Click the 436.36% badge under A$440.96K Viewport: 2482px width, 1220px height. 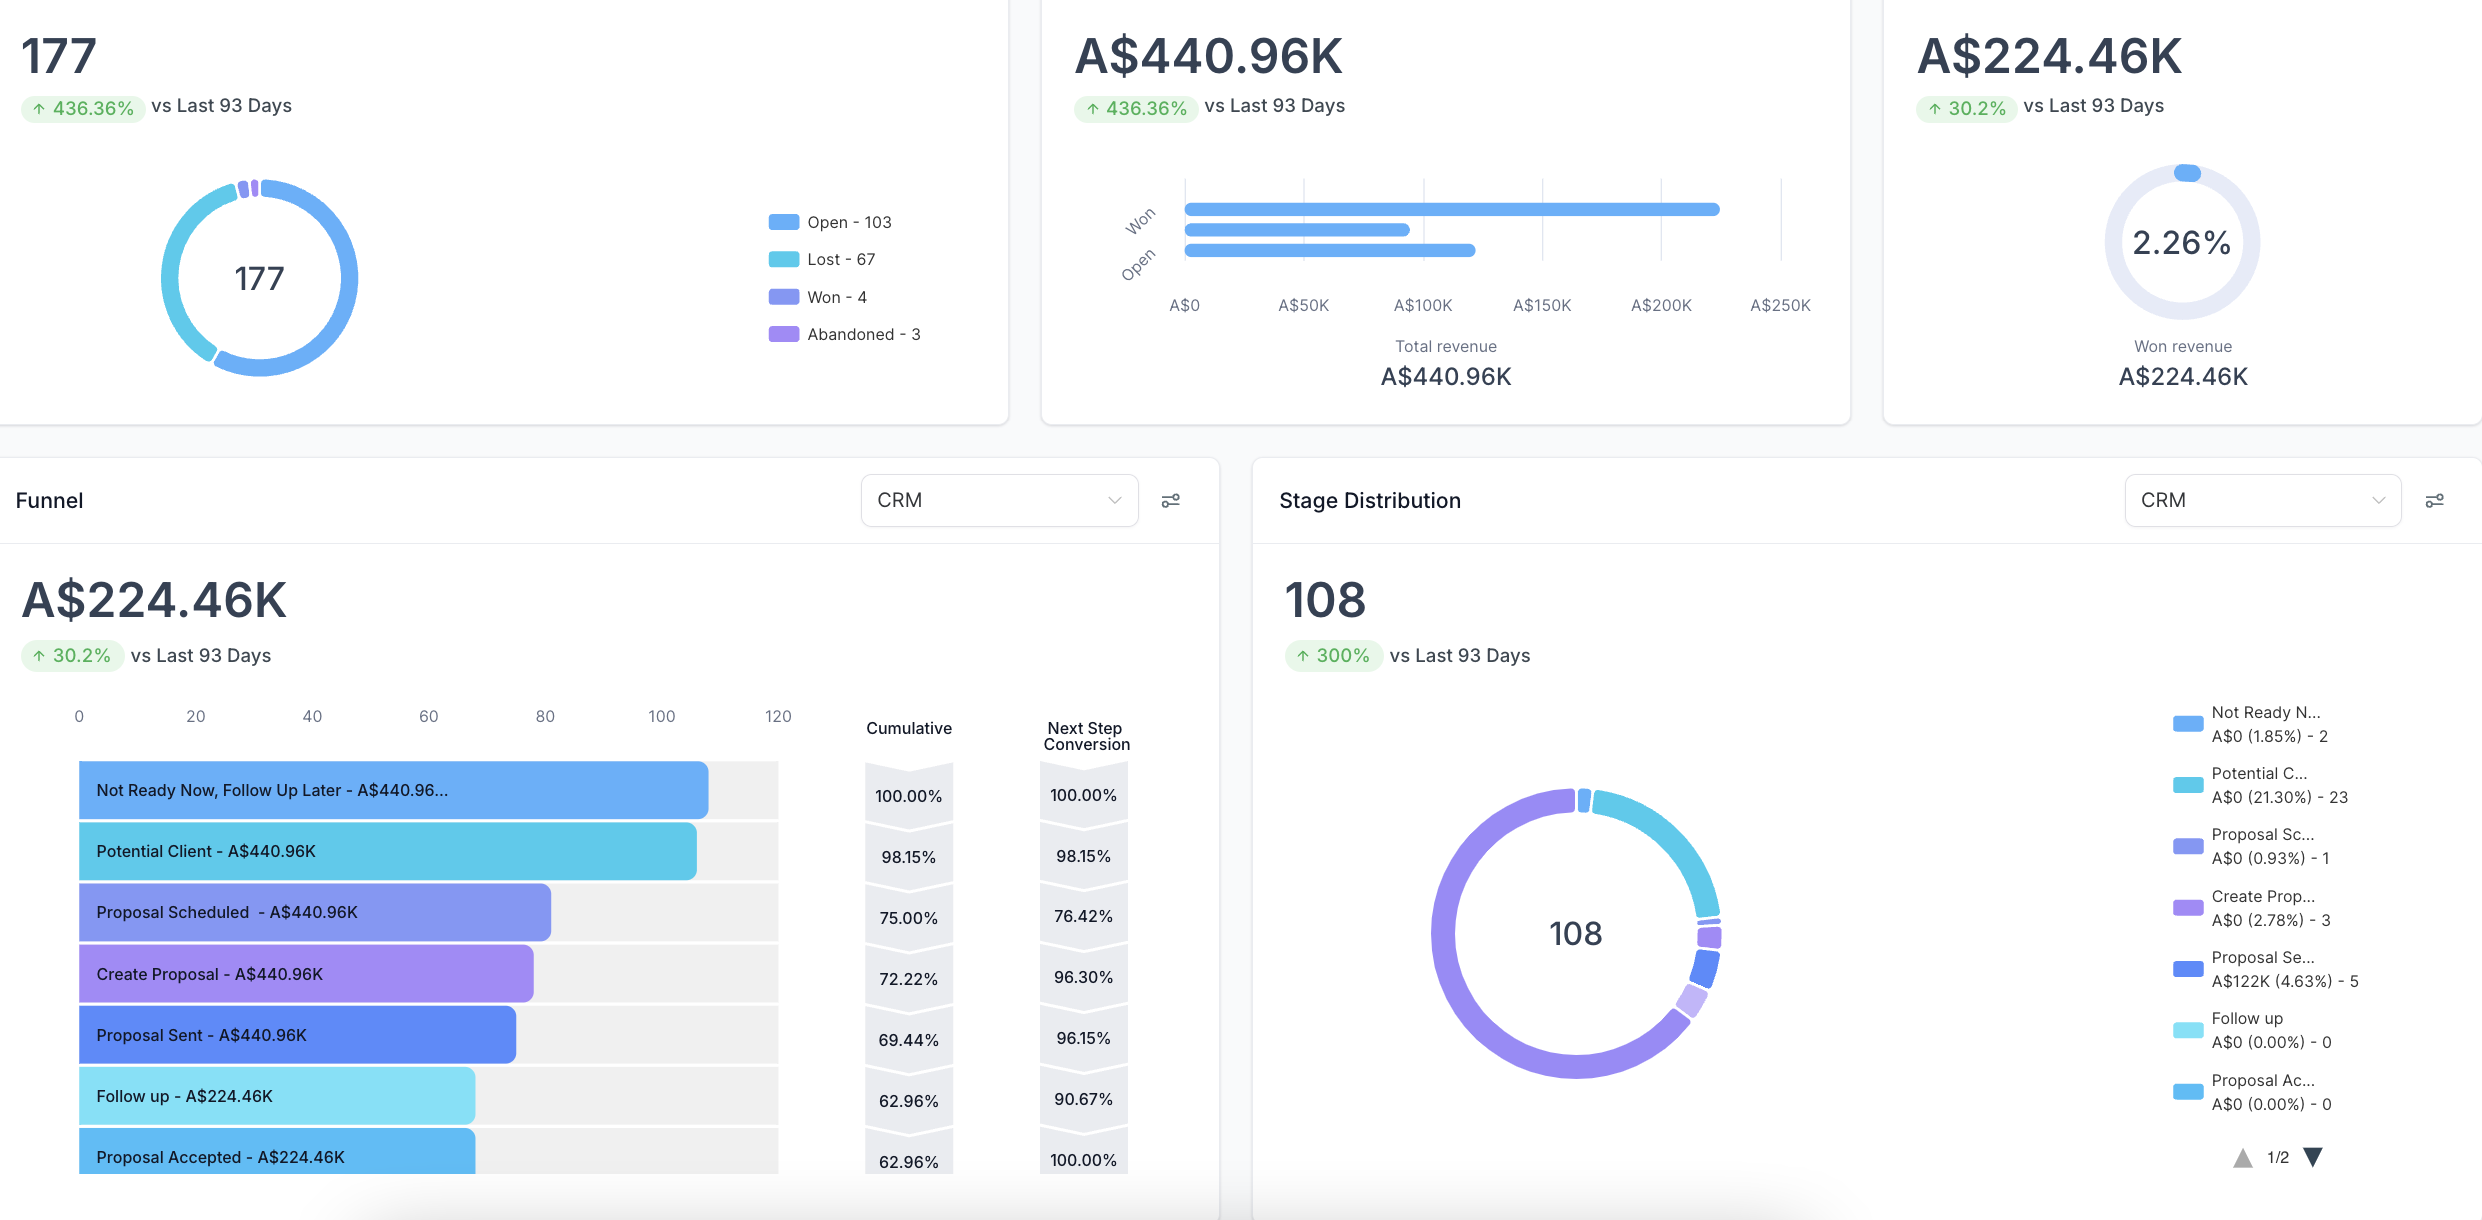click(x=1136, y=108)
